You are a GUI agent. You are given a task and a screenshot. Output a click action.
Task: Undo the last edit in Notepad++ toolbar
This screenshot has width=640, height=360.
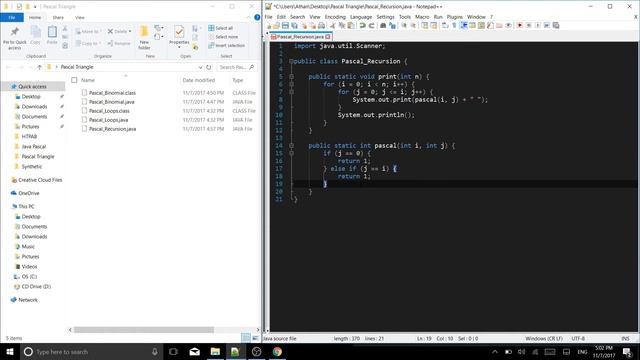point(362,25)
